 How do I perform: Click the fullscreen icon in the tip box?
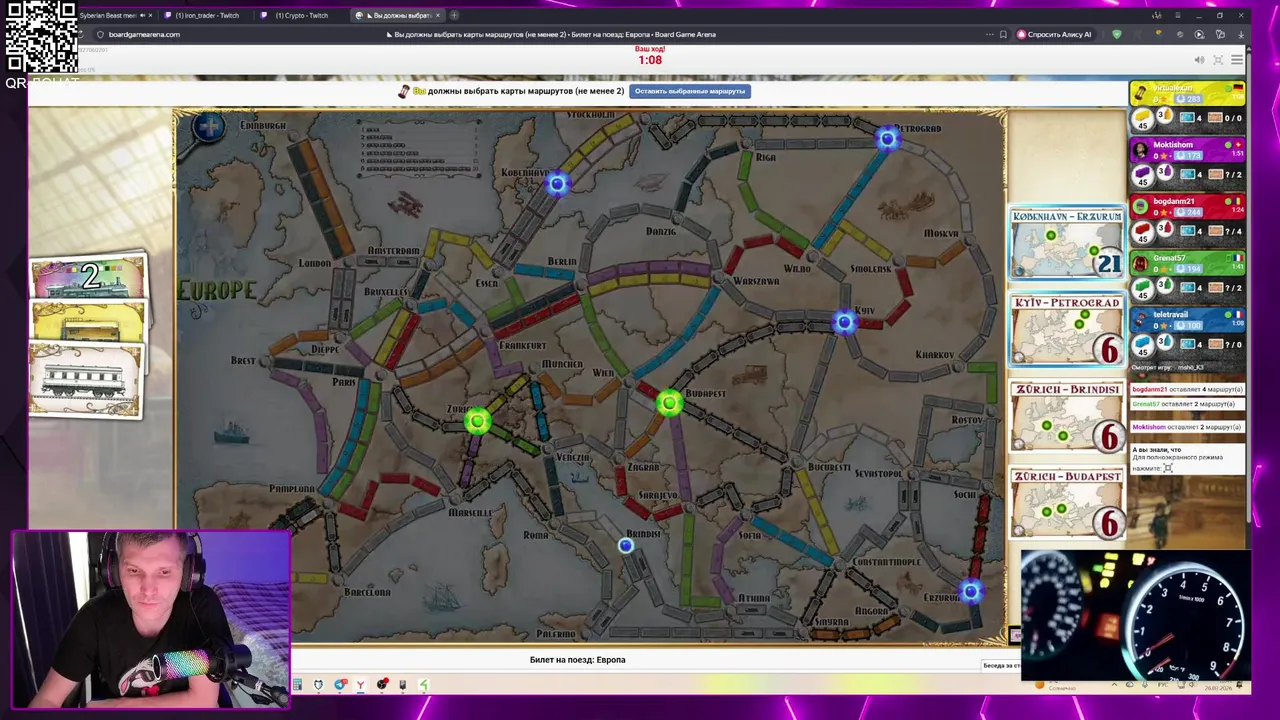(1168, 468)
